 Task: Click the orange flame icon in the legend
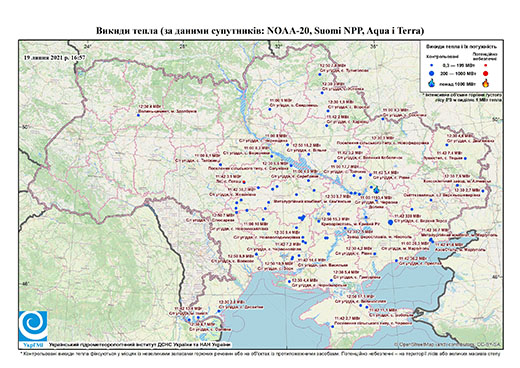coord(486,83)
